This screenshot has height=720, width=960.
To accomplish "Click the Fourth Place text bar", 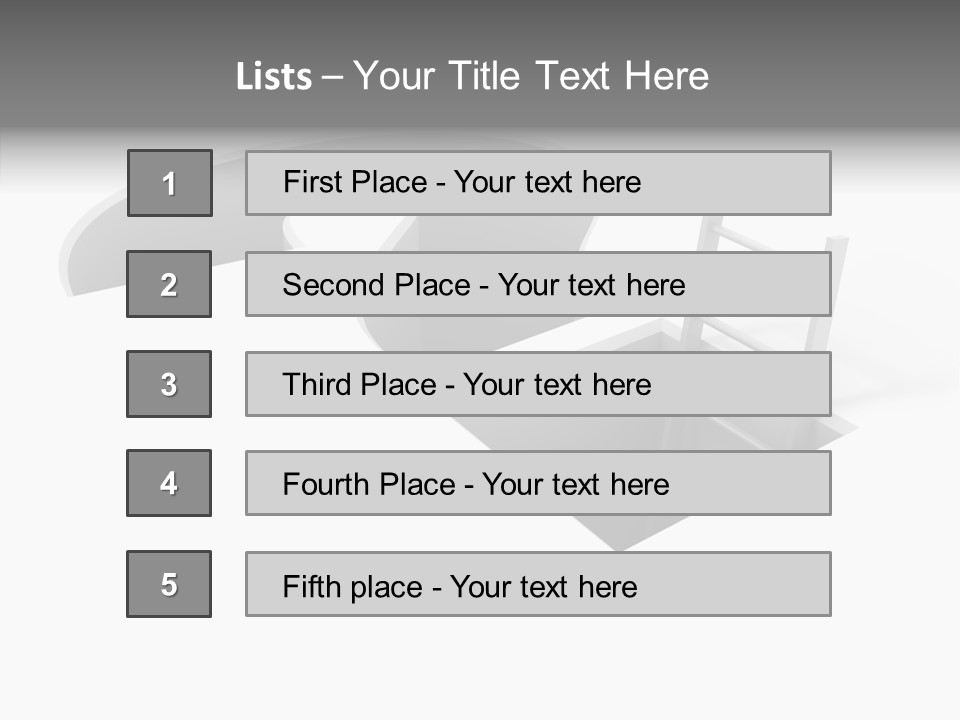I will [x=538, y=483].
